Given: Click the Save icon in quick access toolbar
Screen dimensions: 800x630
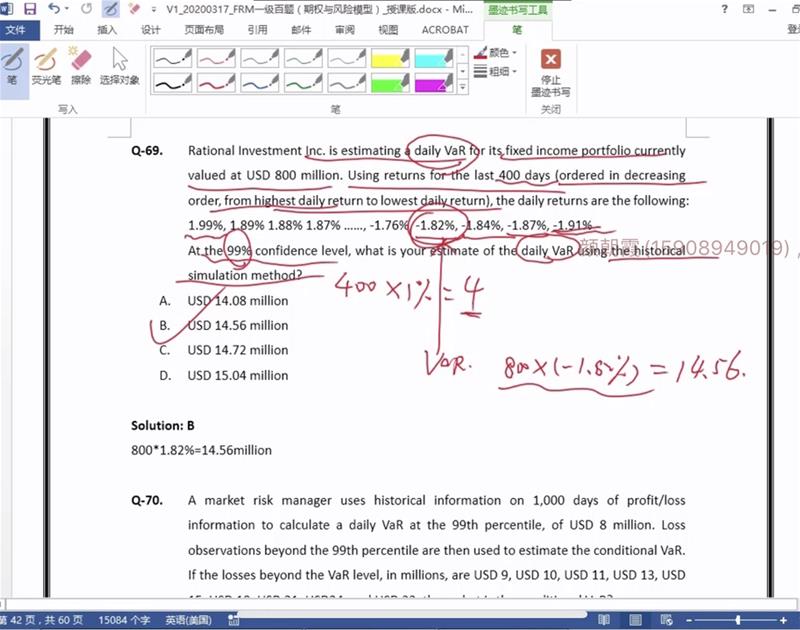Looking at the screenshot, I should (x=30, y=9).
